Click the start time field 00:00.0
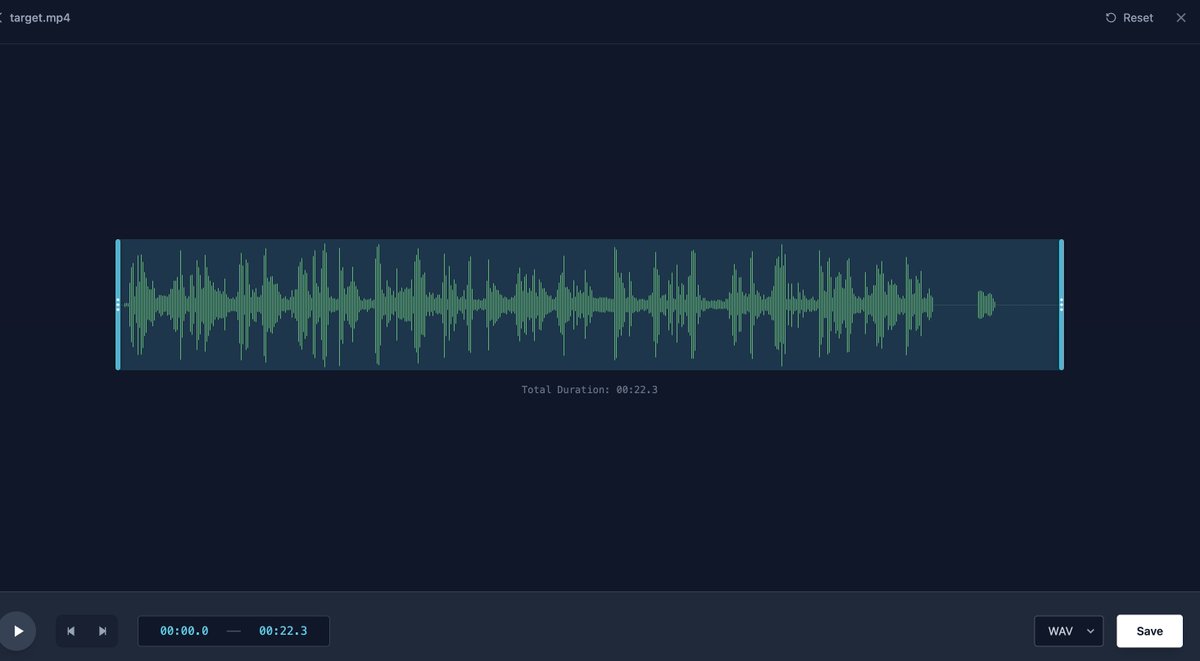 point(184,631)
